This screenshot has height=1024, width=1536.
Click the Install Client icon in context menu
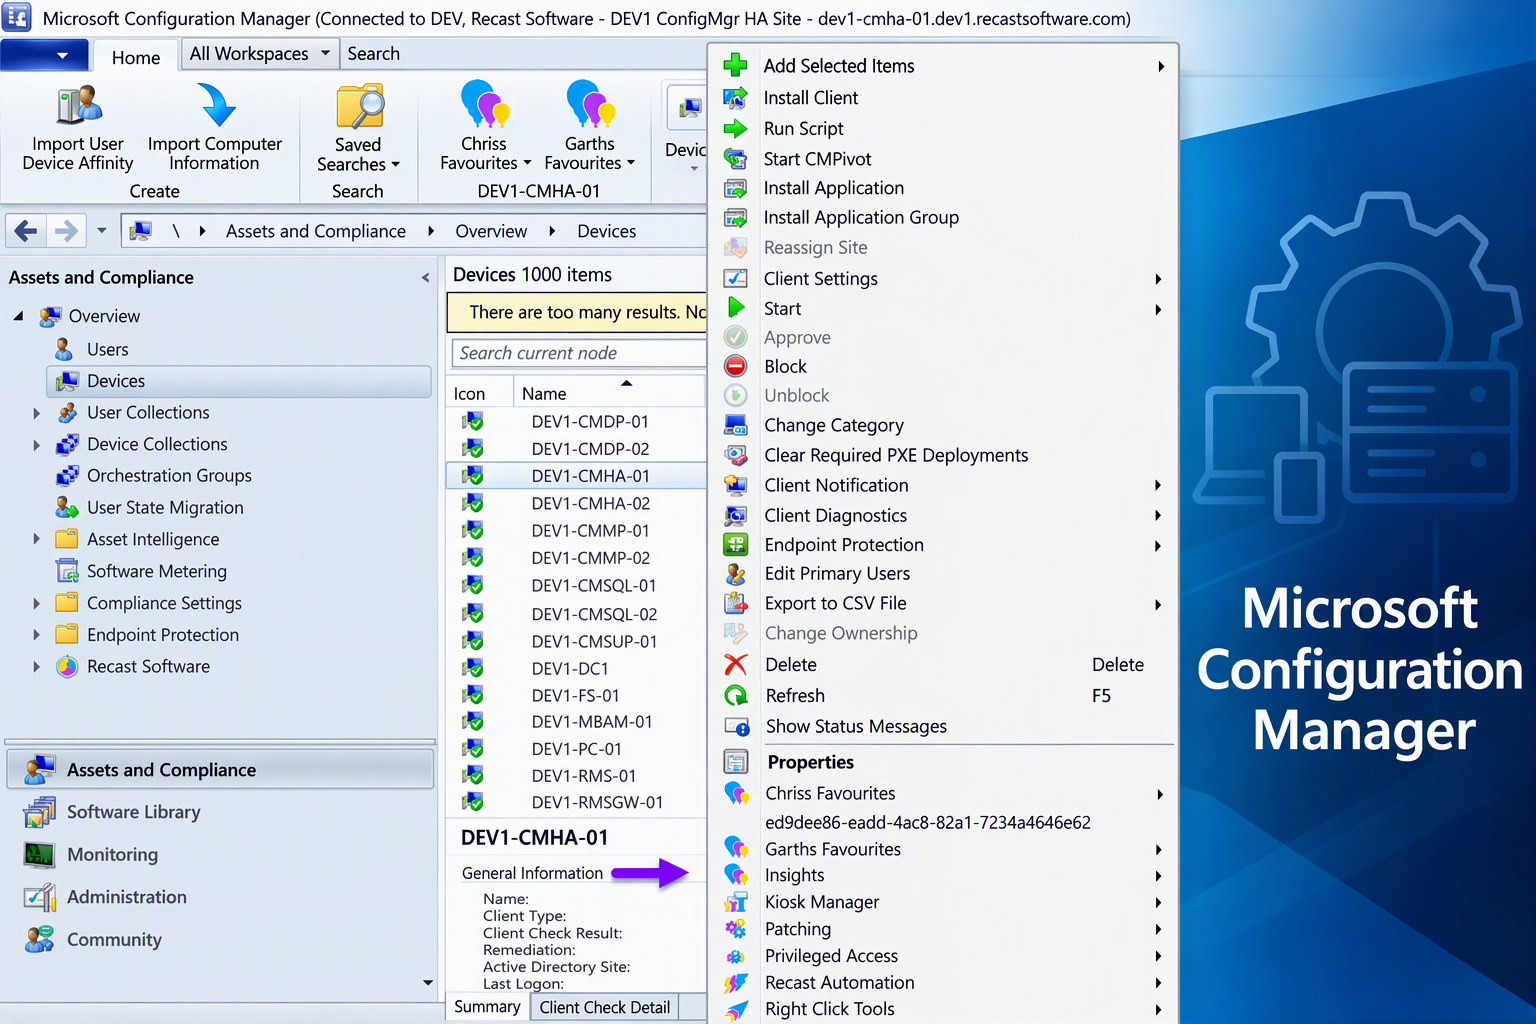(735, 97)
